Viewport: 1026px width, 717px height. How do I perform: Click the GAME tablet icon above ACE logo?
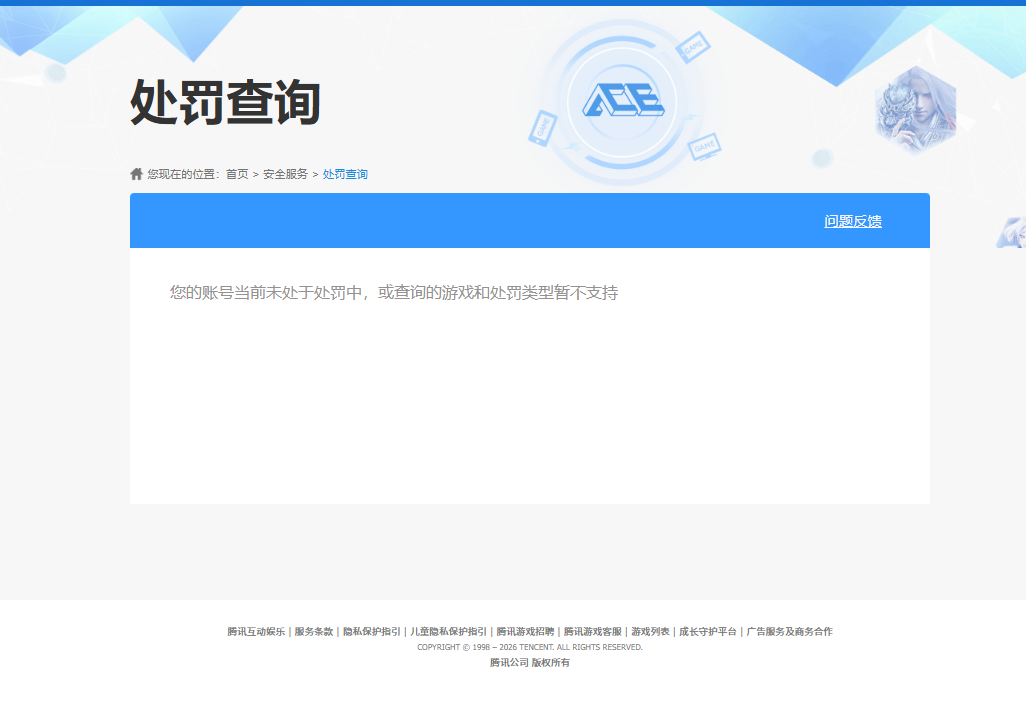click(693, 48)
